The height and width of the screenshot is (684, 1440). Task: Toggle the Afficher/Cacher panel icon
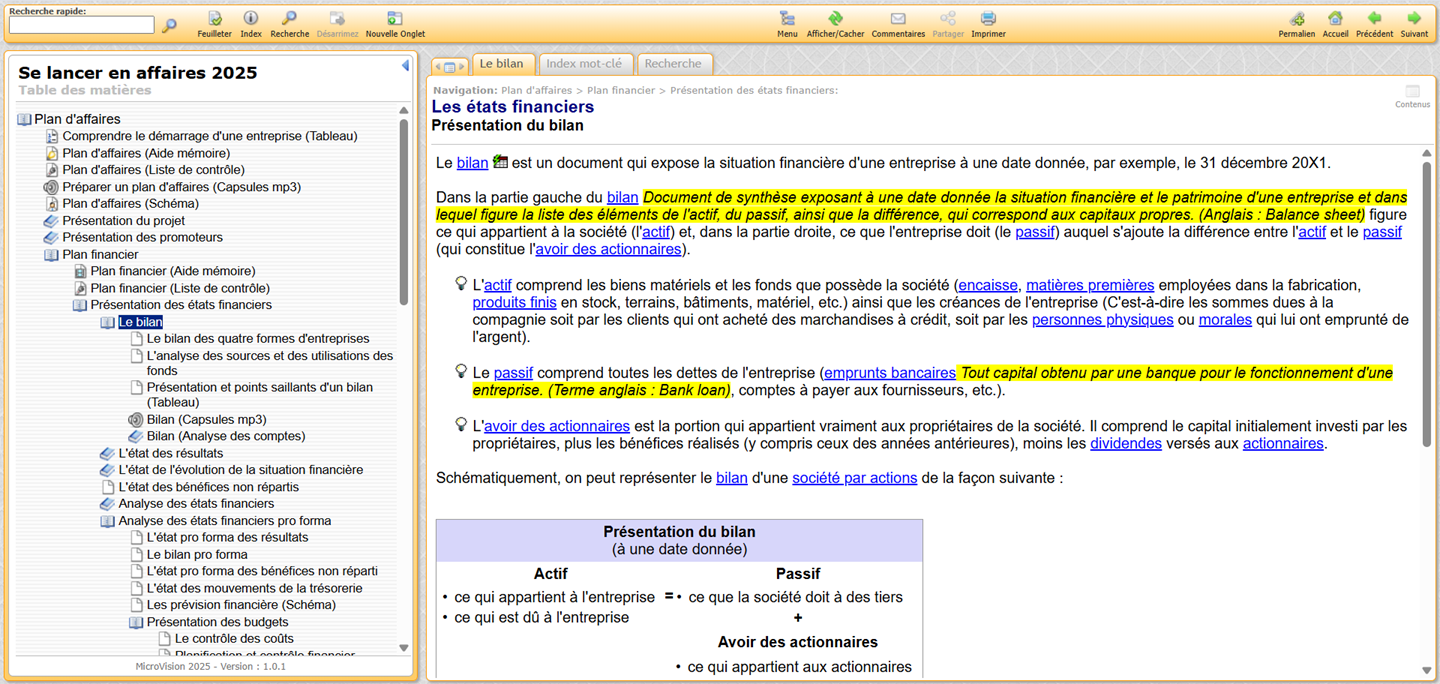(835, 19)
